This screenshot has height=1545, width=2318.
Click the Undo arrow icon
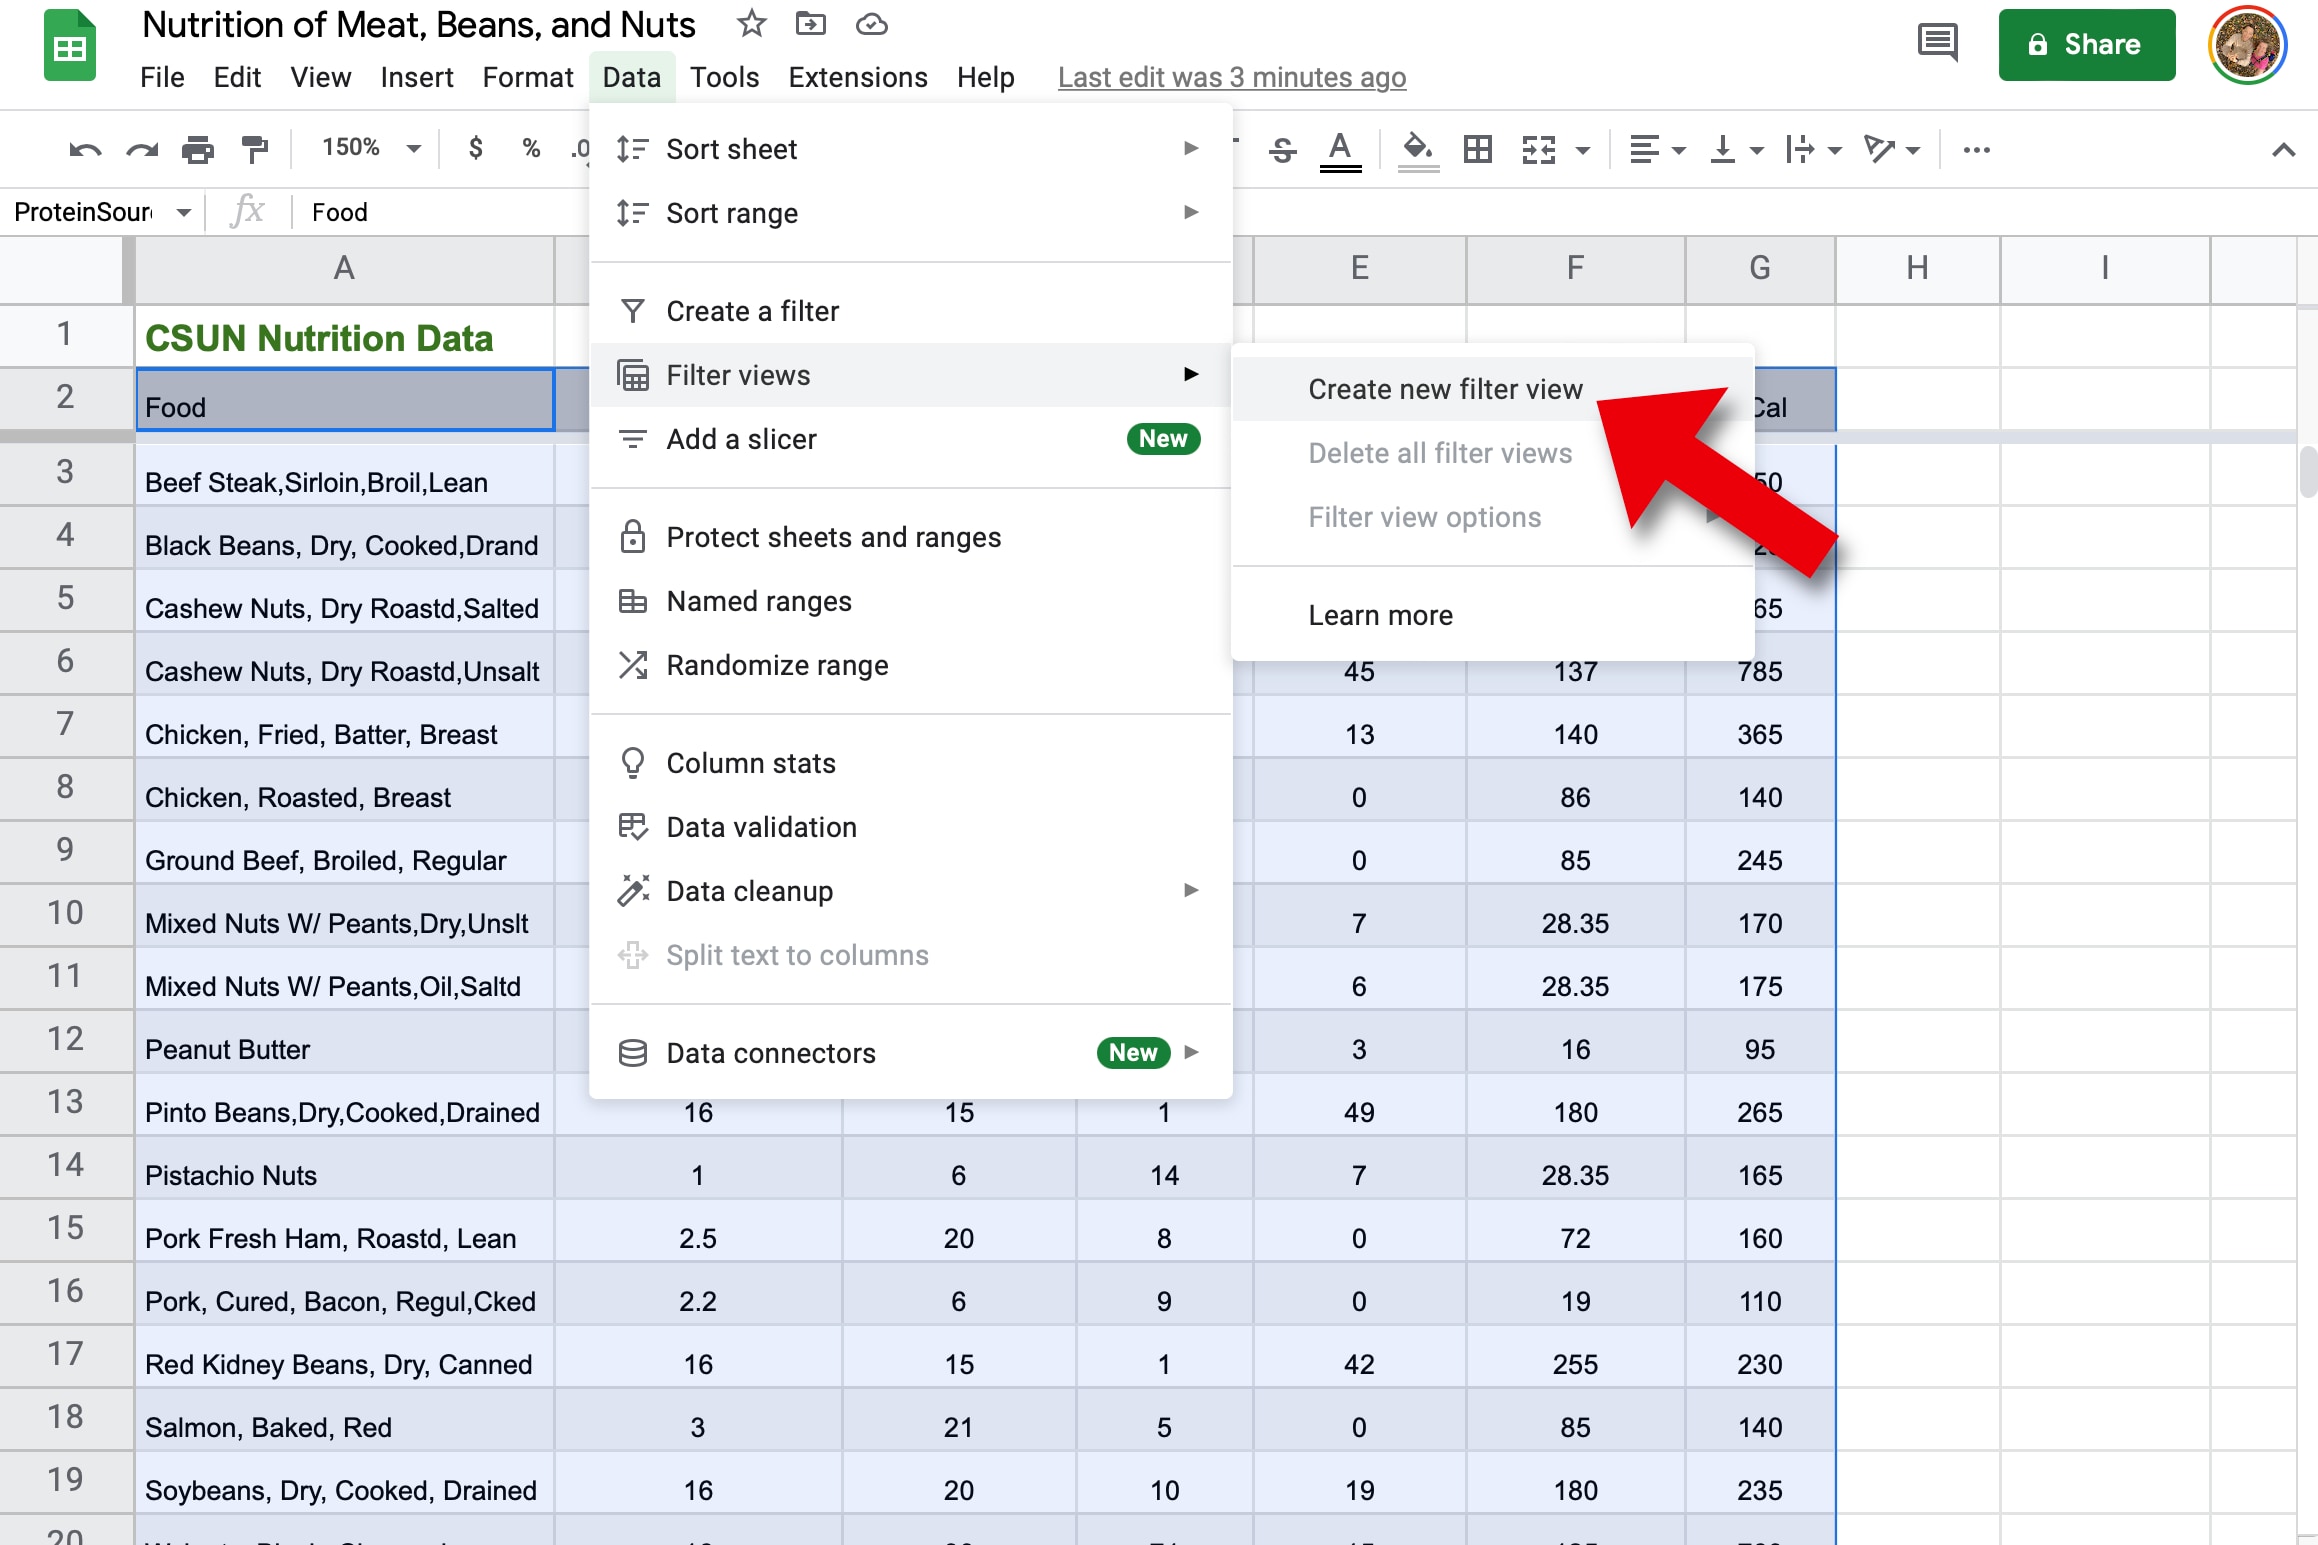[85, 150]
